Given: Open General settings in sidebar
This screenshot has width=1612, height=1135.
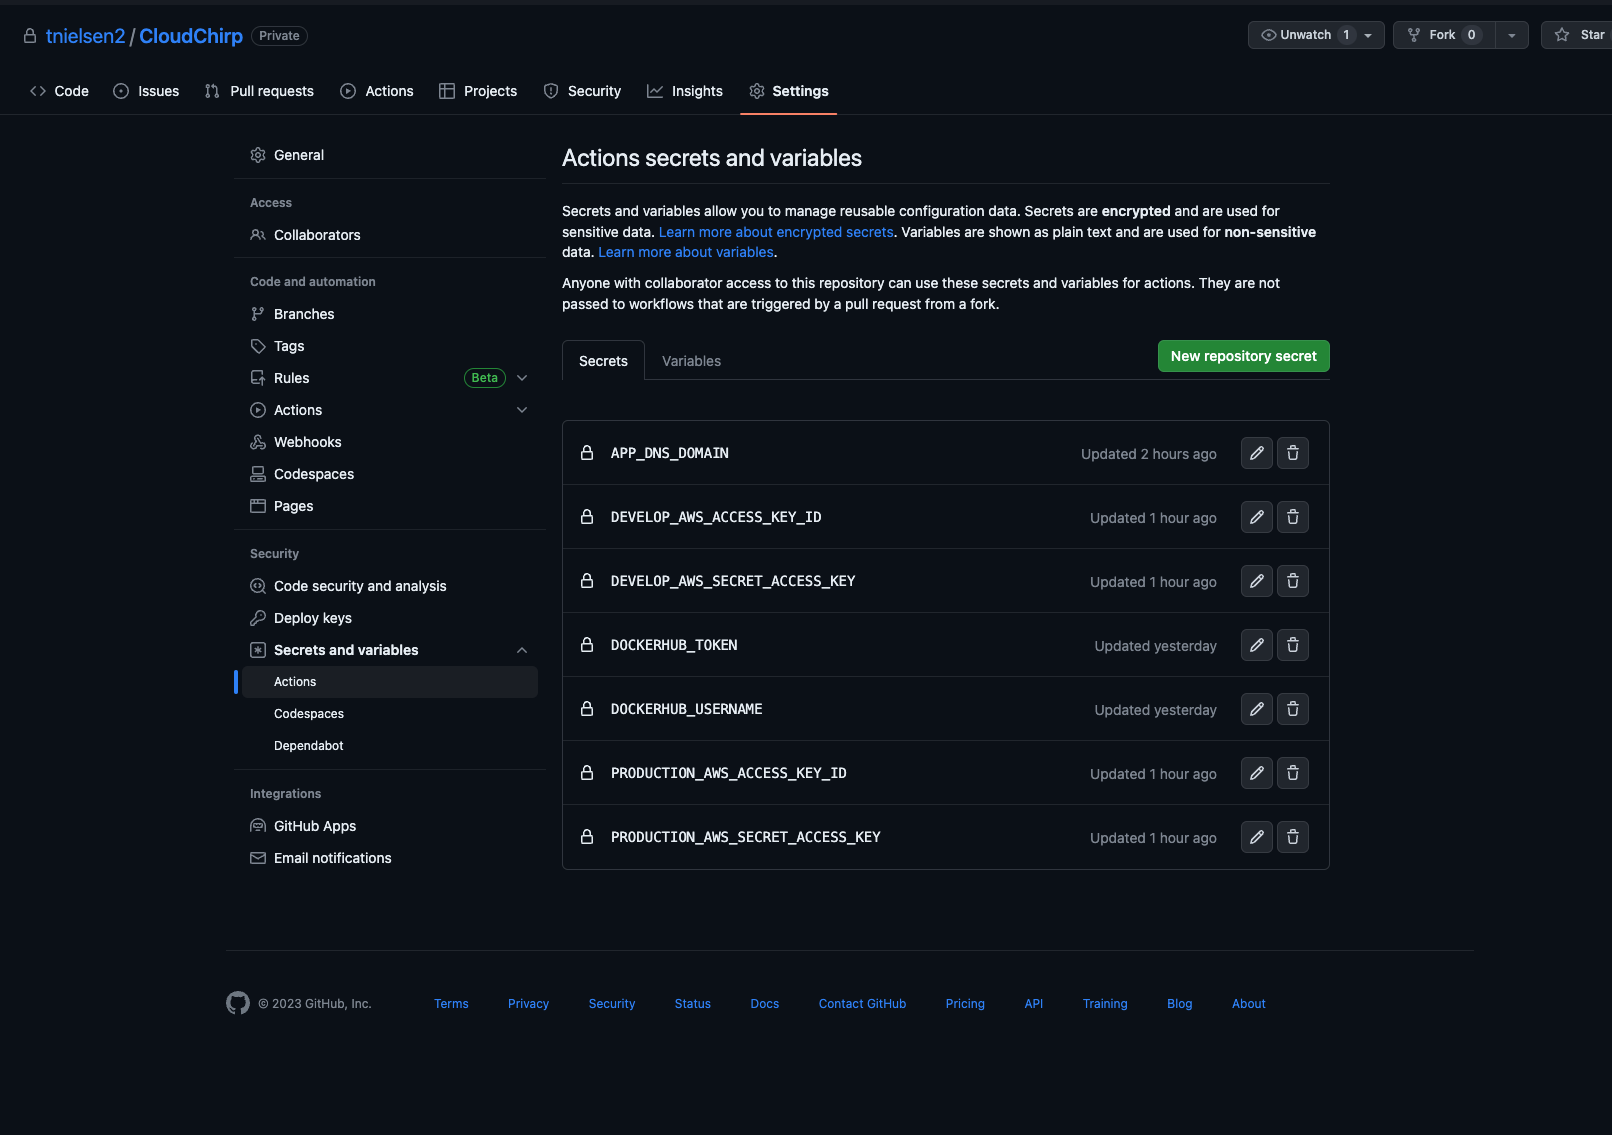Looking at the screenshot, I should 390,155.
